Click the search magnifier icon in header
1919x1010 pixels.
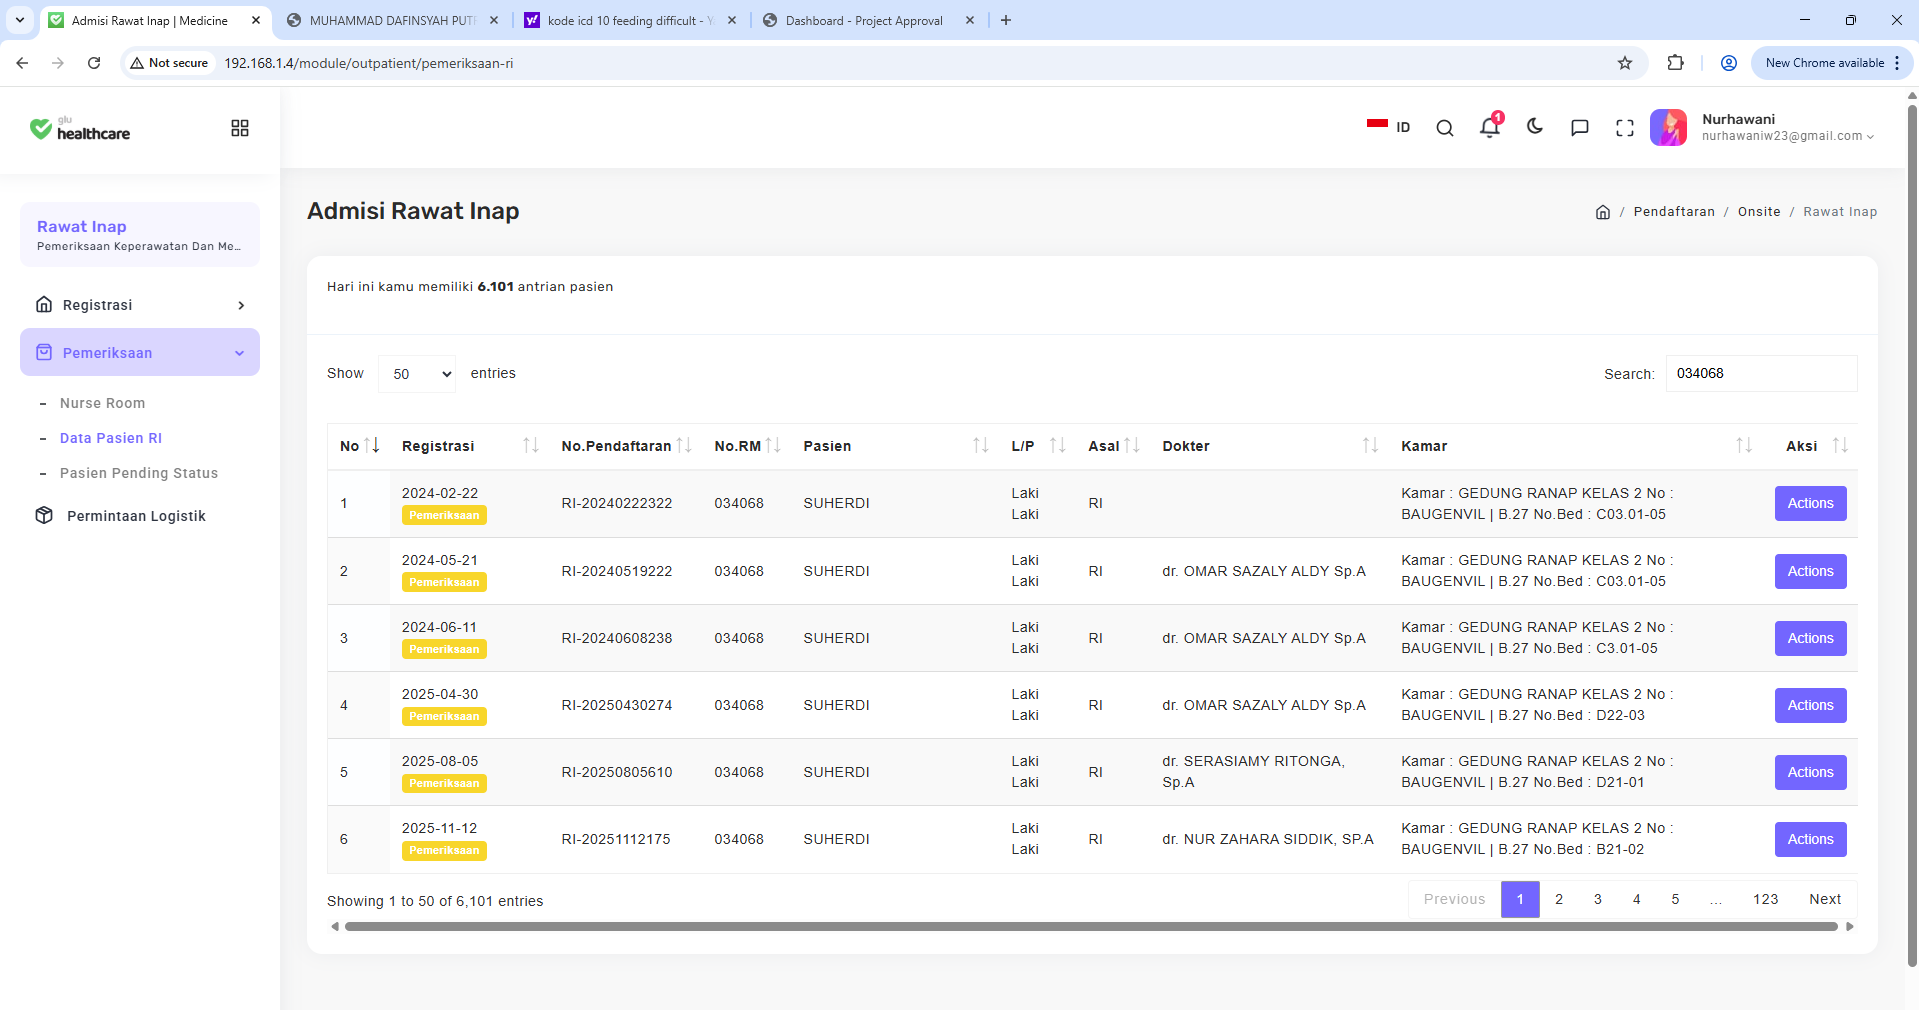(1445, 128)
